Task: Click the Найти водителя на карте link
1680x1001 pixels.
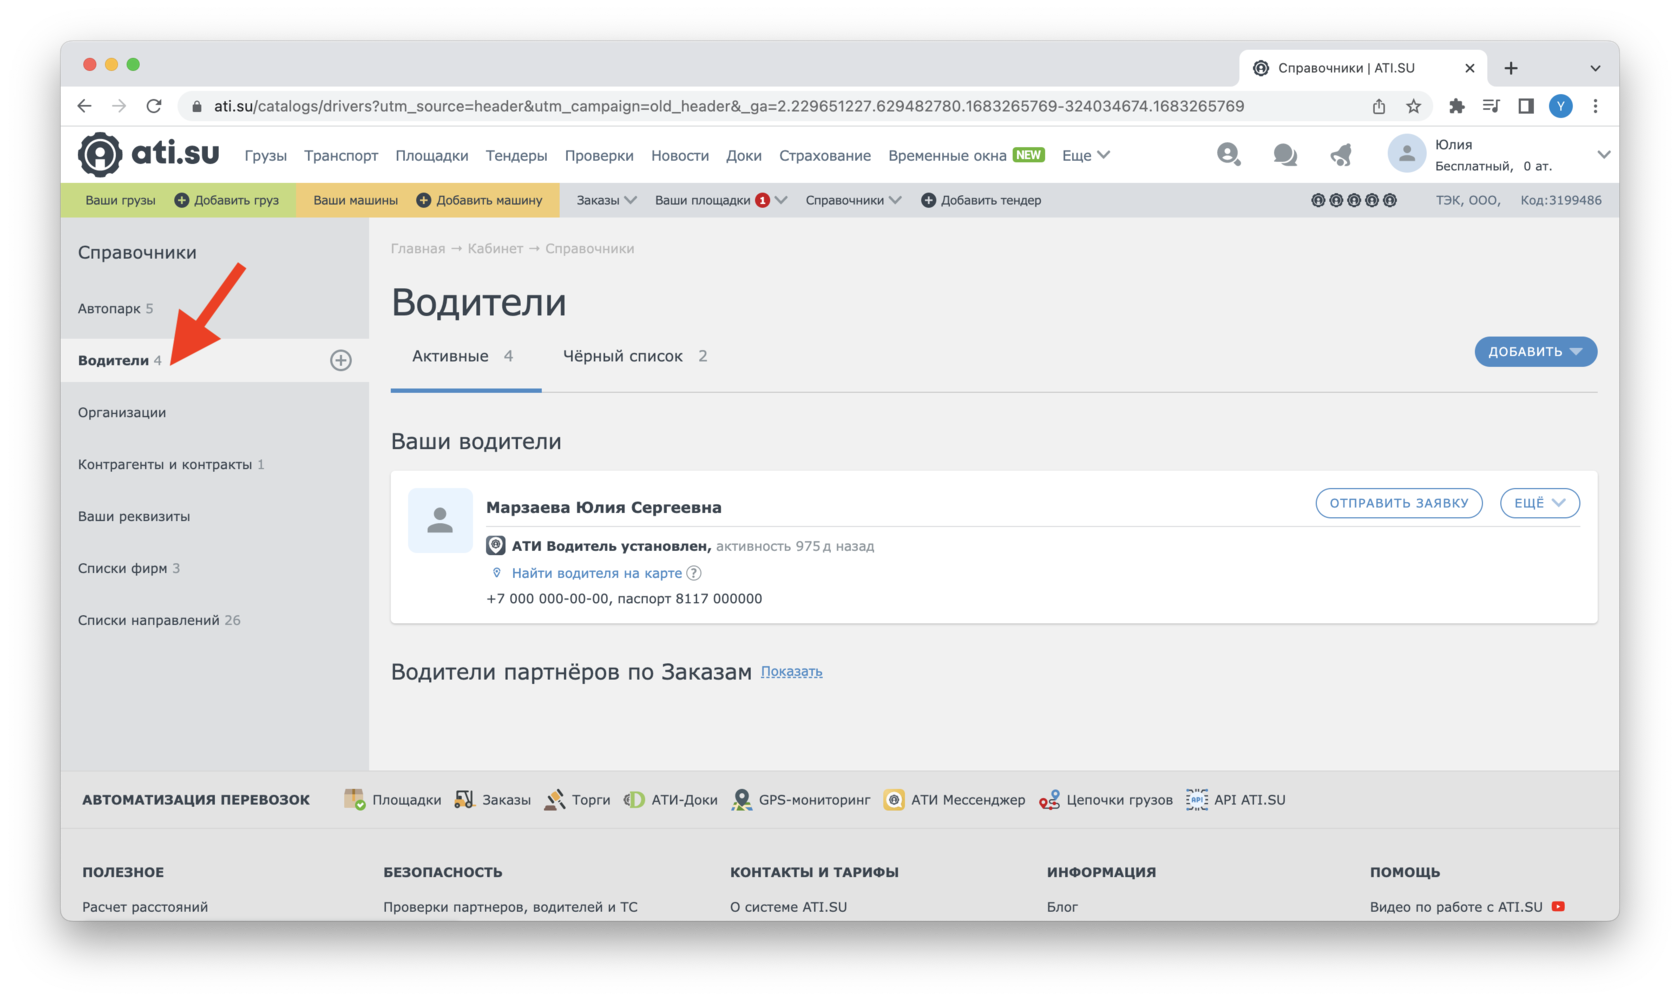Action: pyautogui.click(x=597, y=573)
